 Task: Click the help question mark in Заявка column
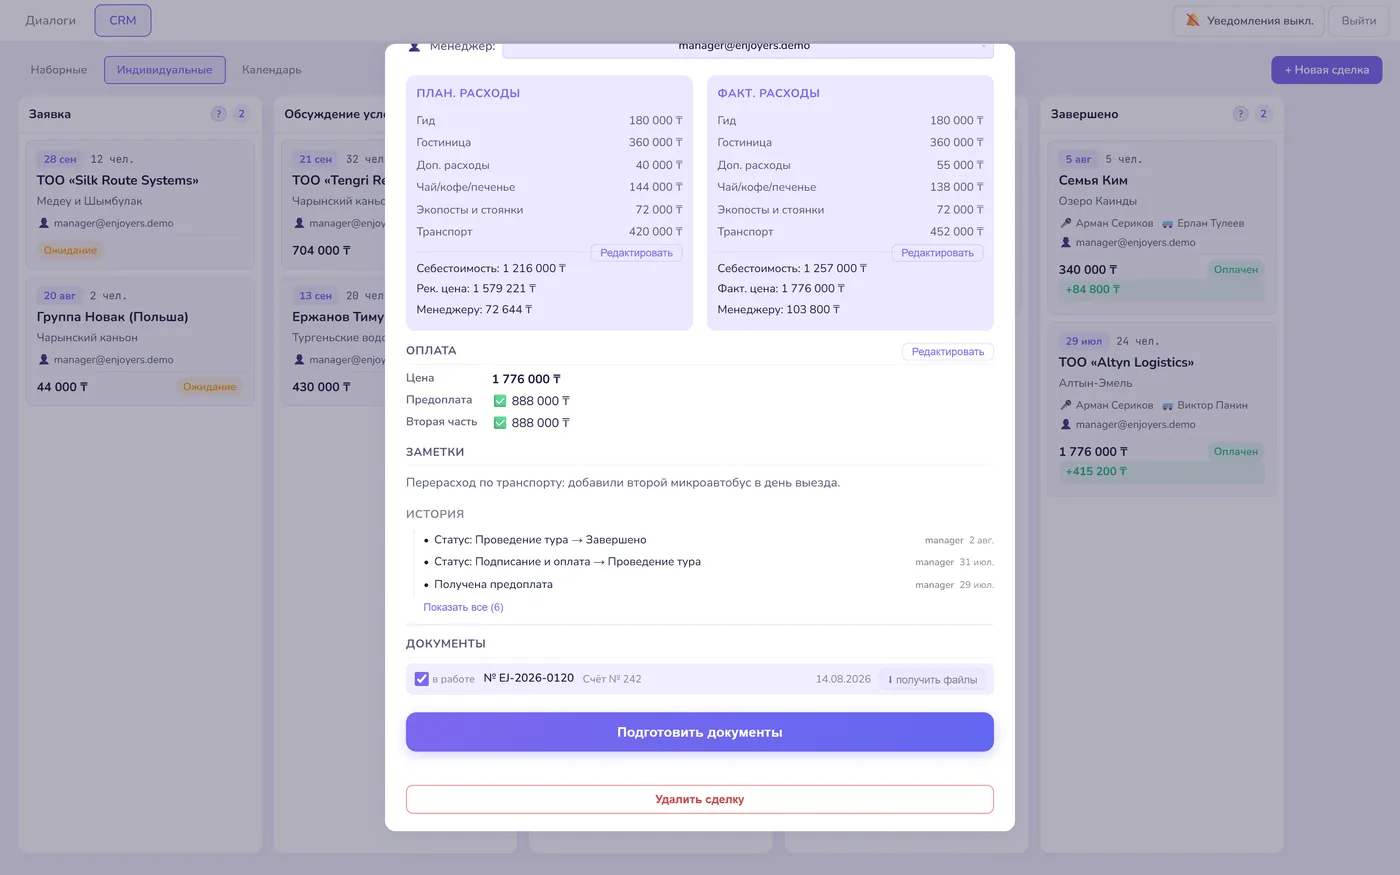(x=218, y=114)
